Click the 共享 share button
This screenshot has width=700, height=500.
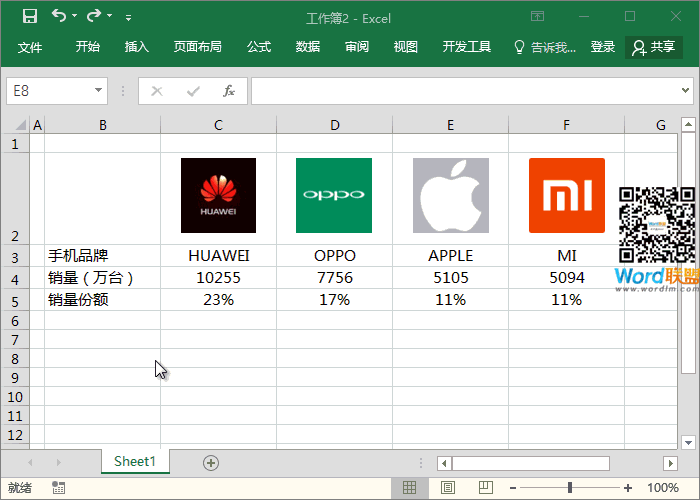point(654,47)
